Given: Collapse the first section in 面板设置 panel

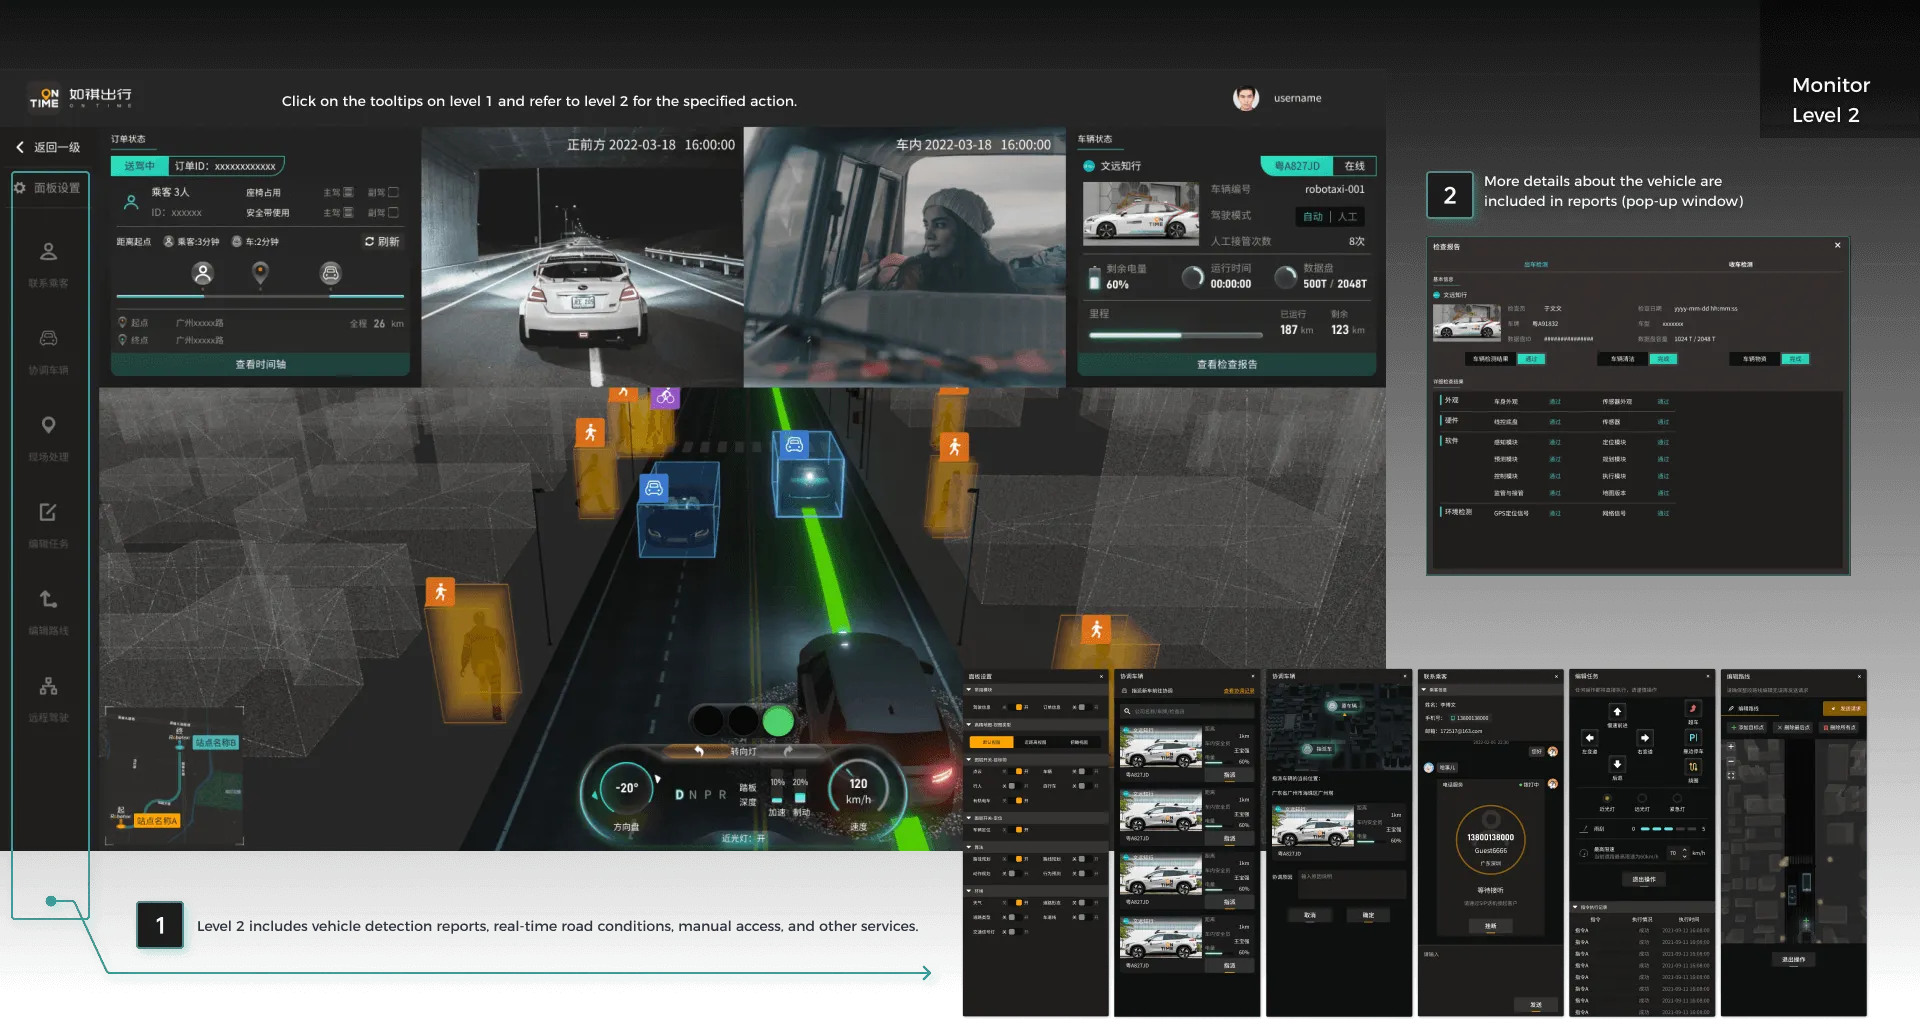Looking at the screenshot, I should 968,689.
